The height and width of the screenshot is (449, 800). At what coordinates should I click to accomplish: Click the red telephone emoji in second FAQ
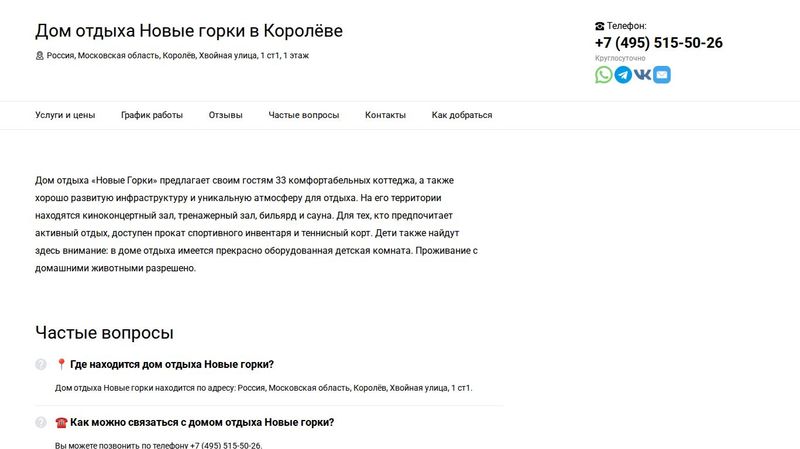click(x=61, y=422)
